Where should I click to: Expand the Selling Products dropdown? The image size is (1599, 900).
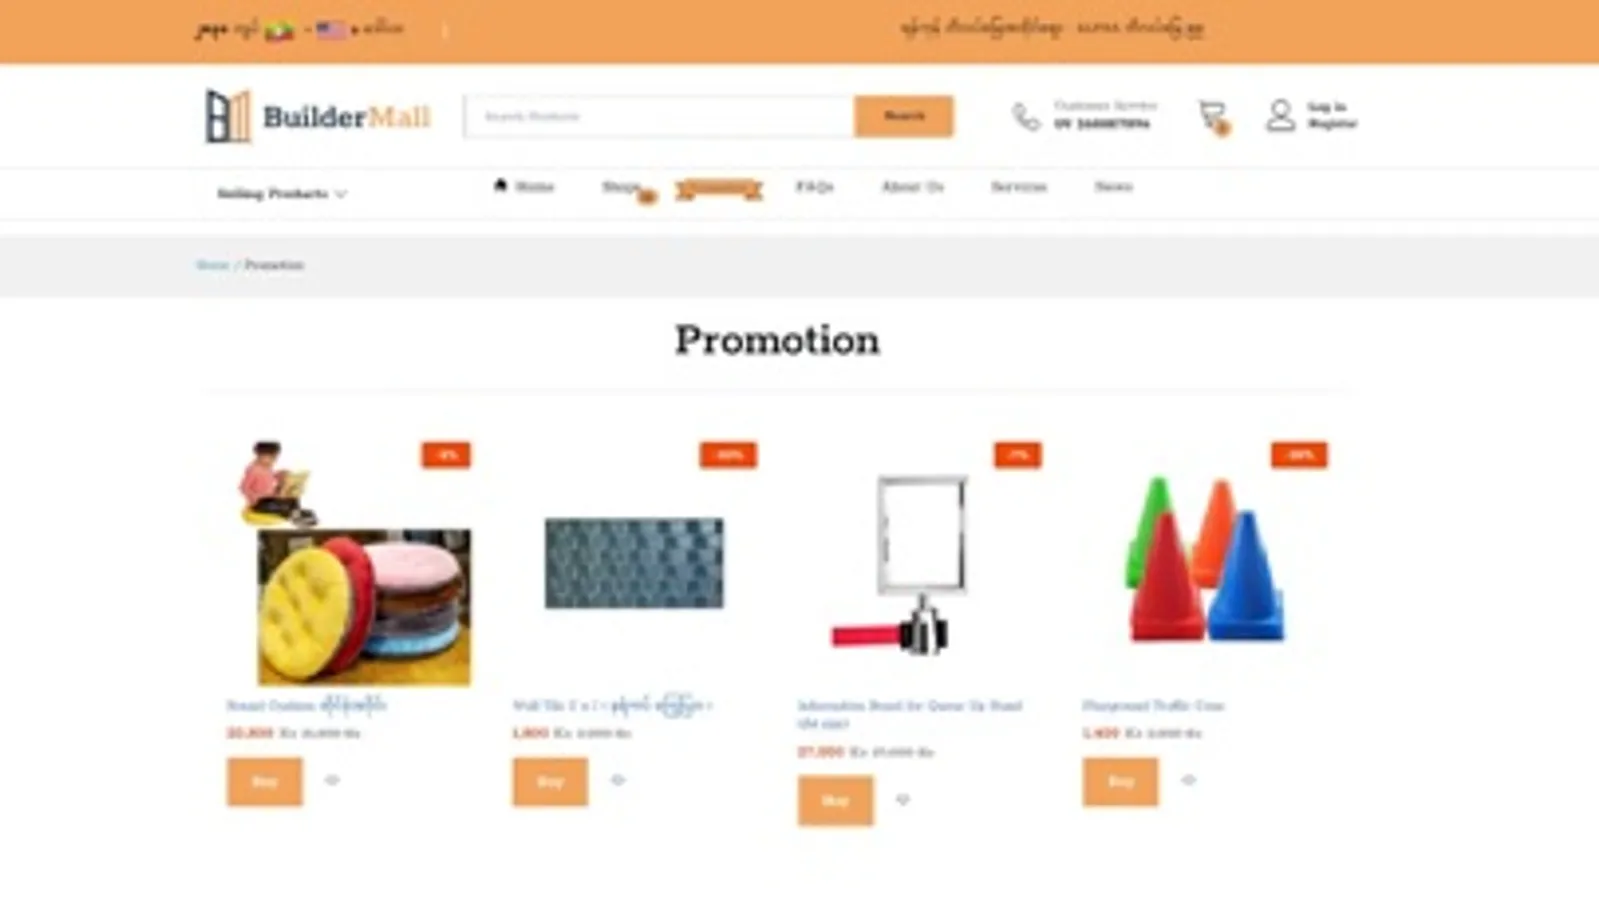tap(282, 194)
